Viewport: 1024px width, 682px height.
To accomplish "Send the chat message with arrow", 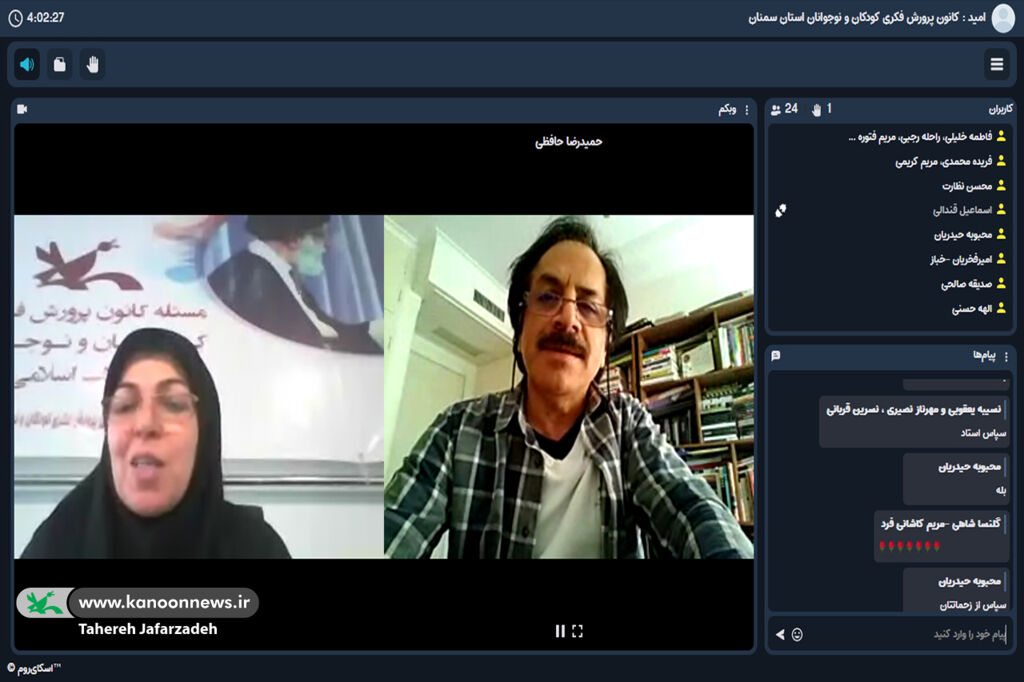I will (780, 634).
